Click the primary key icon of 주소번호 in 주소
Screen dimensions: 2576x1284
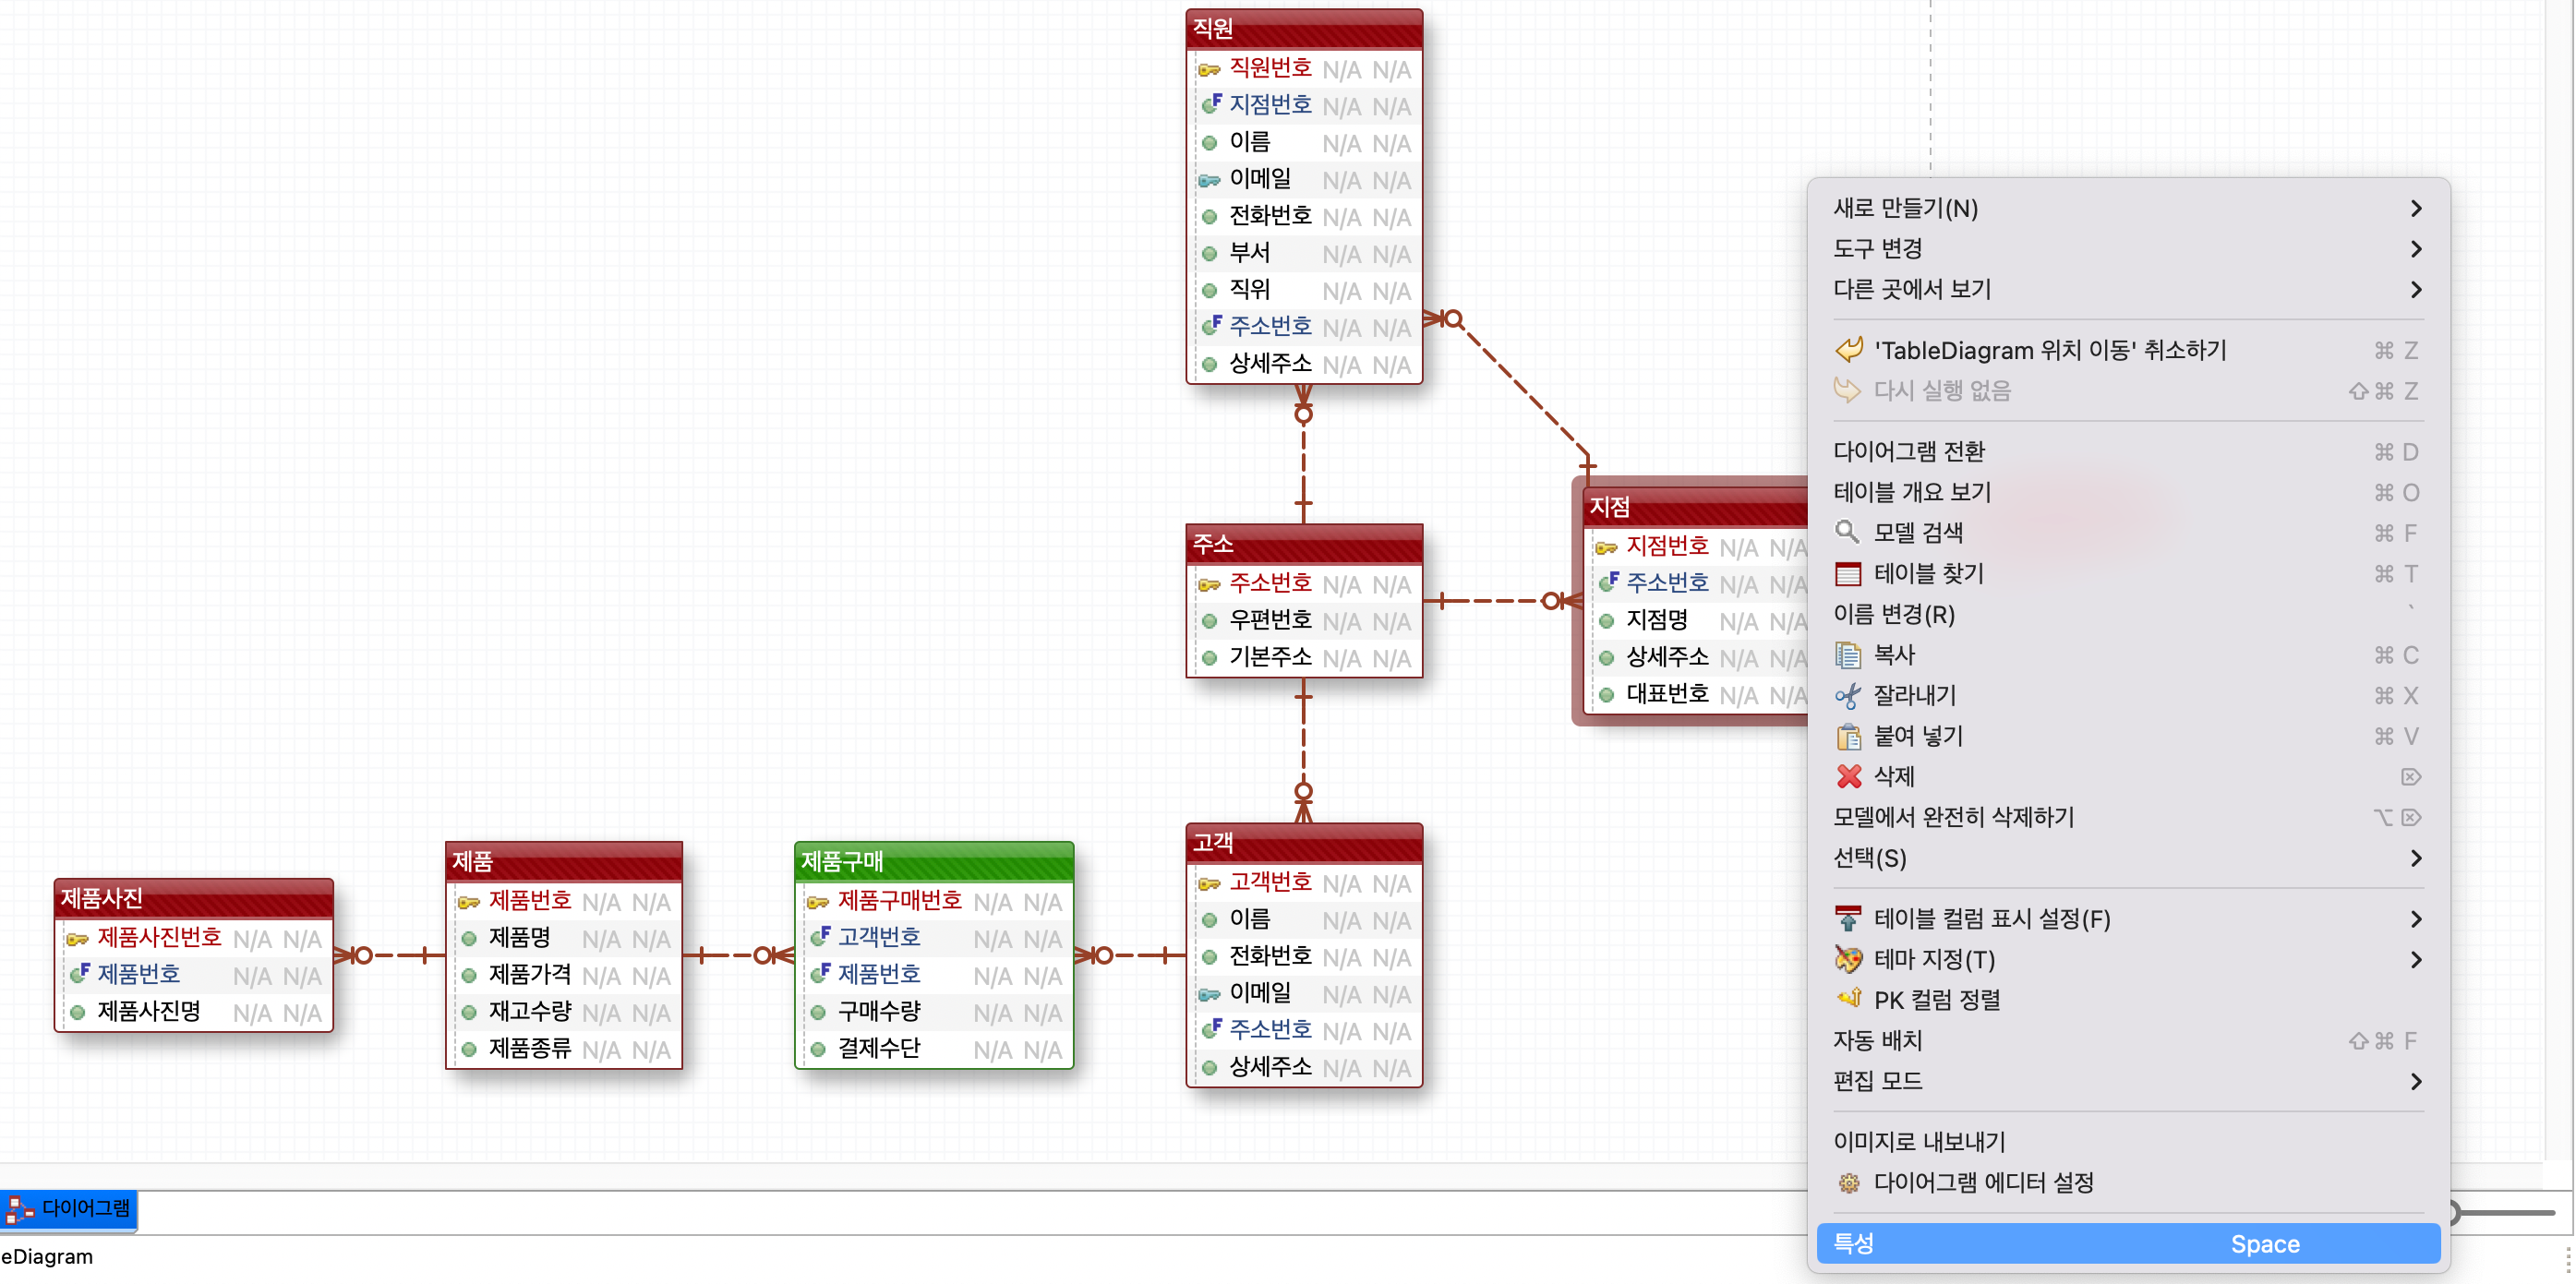[x=1209, y=584]
